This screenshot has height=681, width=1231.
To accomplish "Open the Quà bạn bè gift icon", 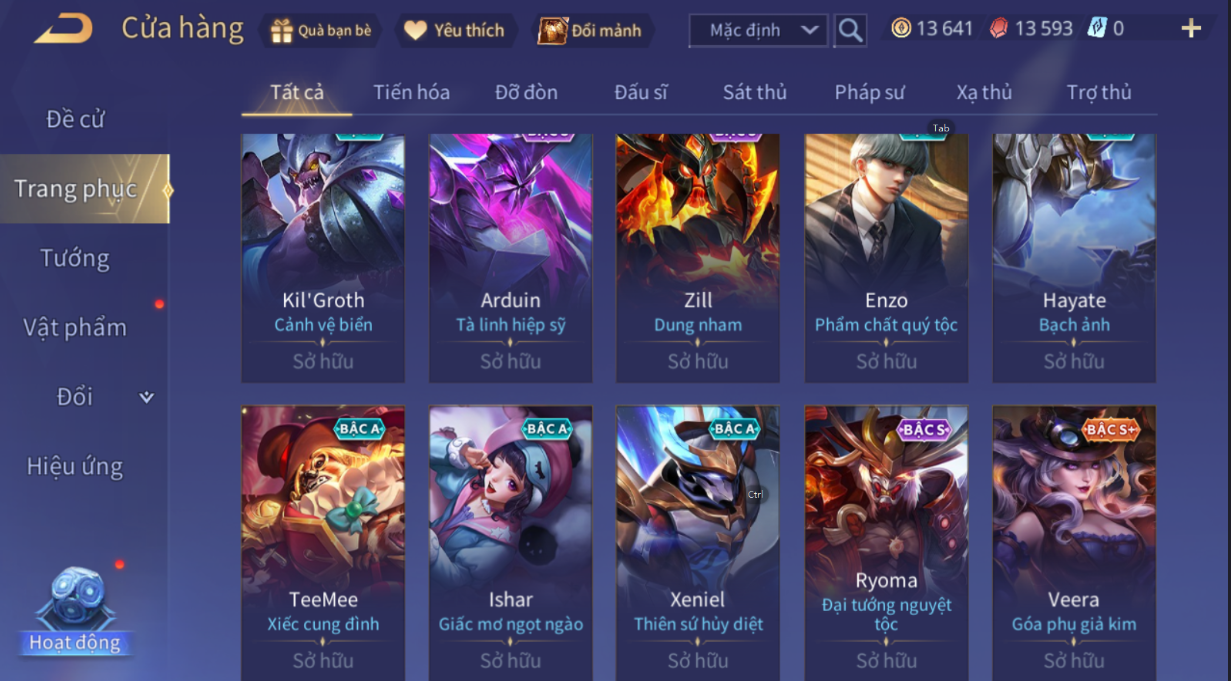I will [281, 31].
